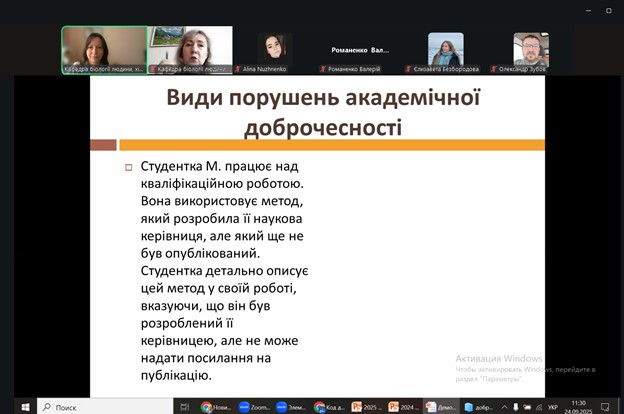The width and height of the screenshot is (624, 414).
Task: Click the Task View taskbar icon
Action: [x=184, y=407]
